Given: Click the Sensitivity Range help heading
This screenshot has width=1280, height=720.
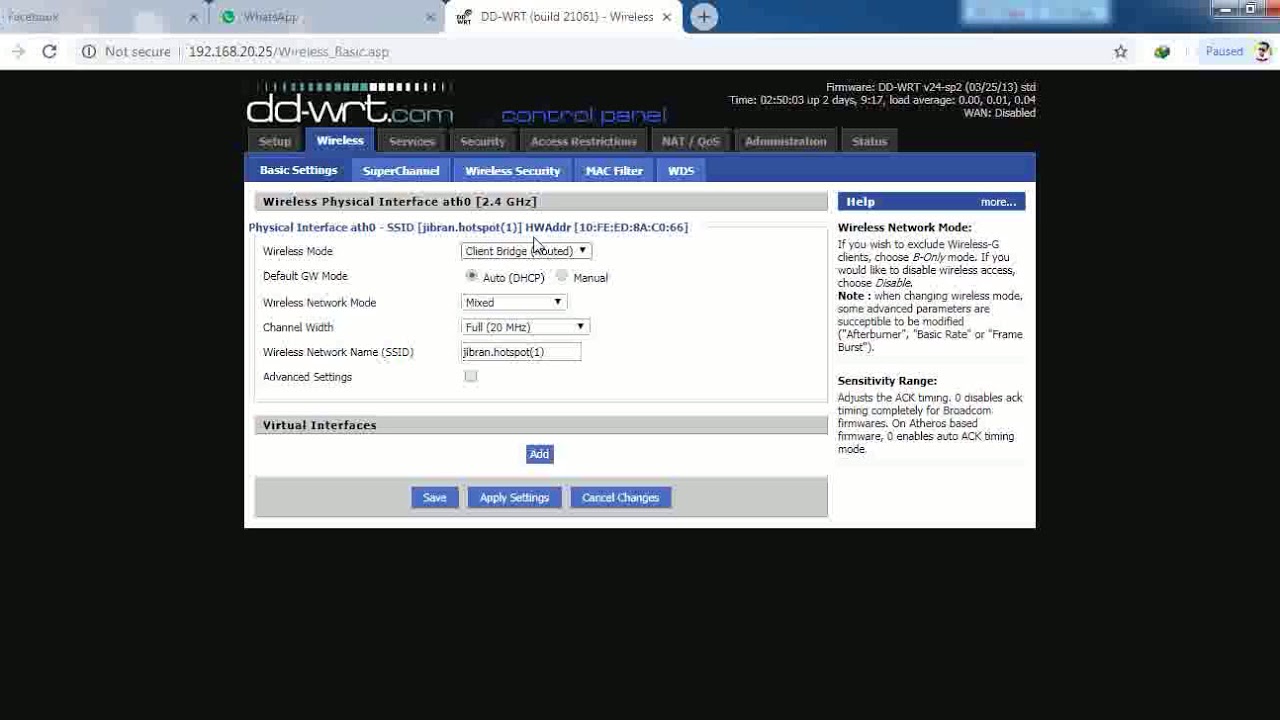Looking at the screenshot, I should [x=887, y=381].
